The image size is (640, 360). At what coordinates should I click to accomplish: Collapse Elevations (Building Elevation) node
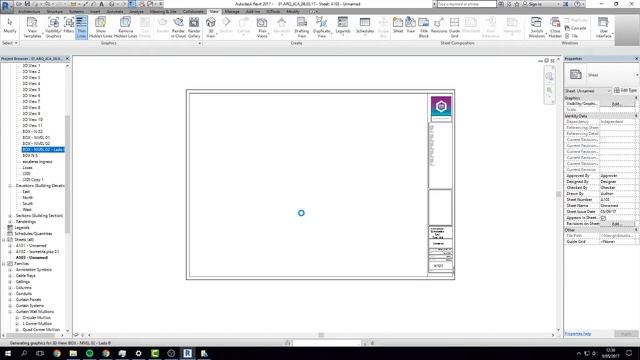click(10, 186)
